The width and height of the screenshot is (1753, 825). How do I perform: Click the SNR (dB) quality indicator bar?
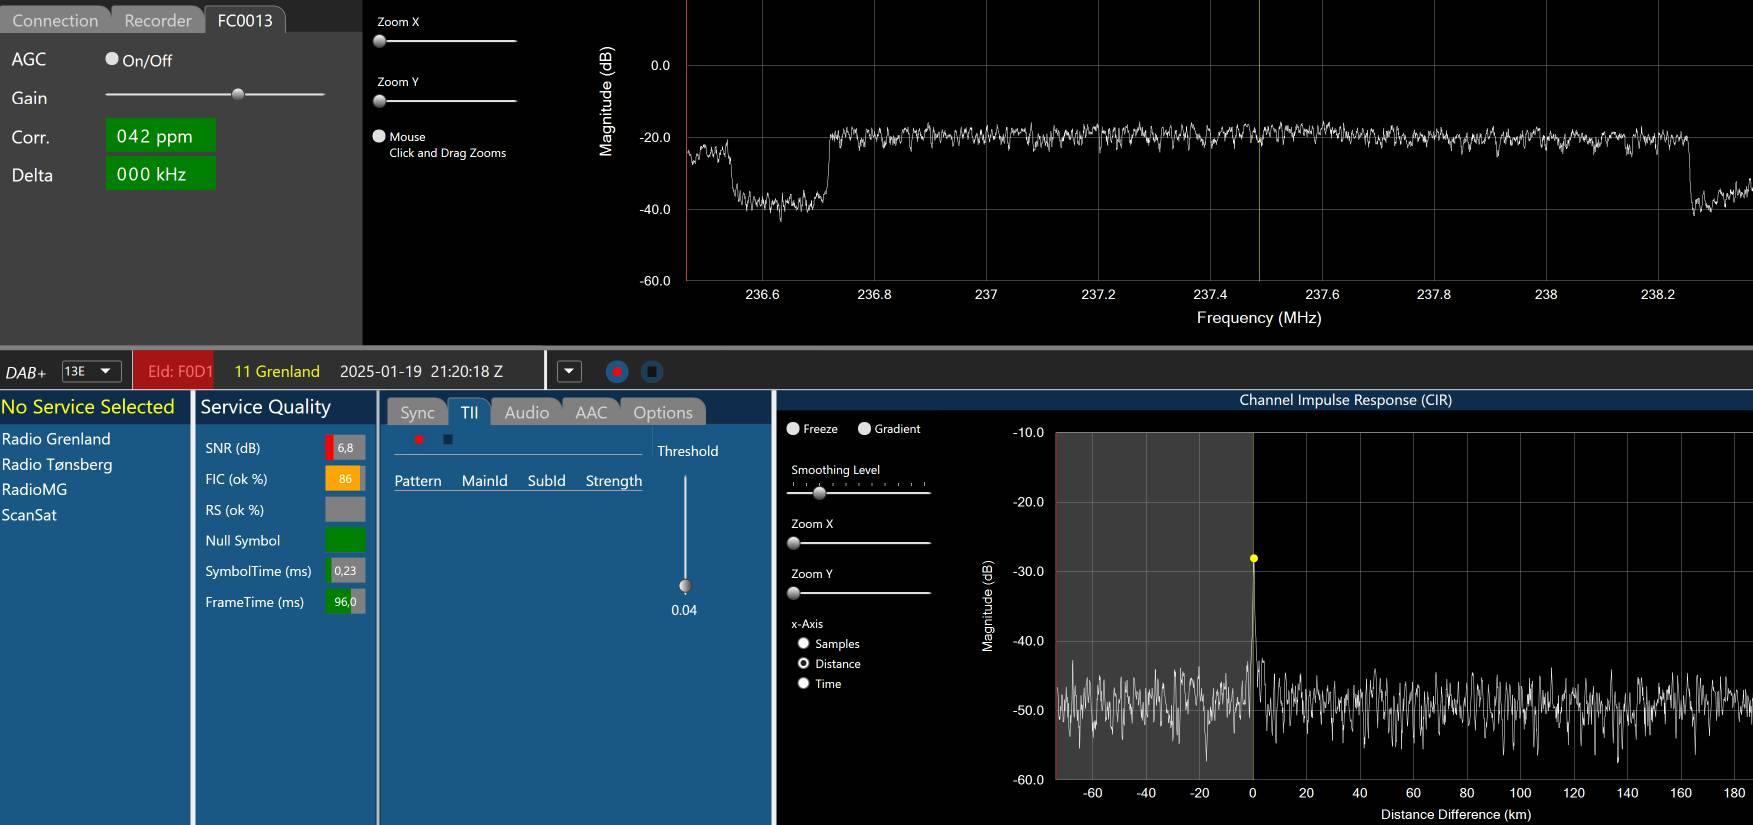point(345,448)
